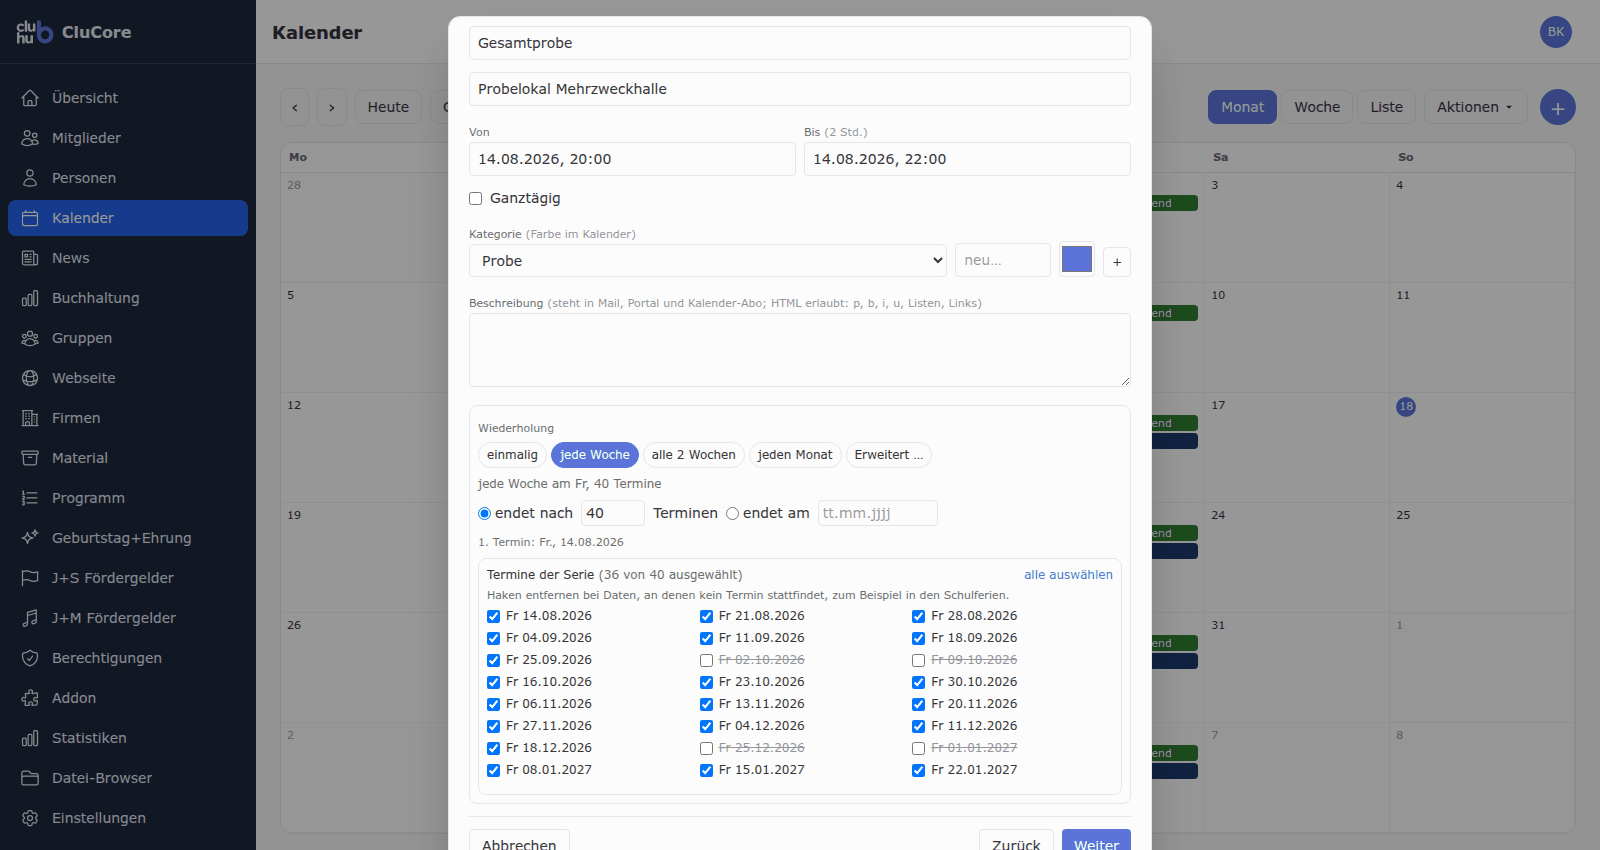The height and width of the screenshot is (850, 1600).
Task: Select the Geburtstag+Ehrung sparkle icon
Action: point(30,538)
